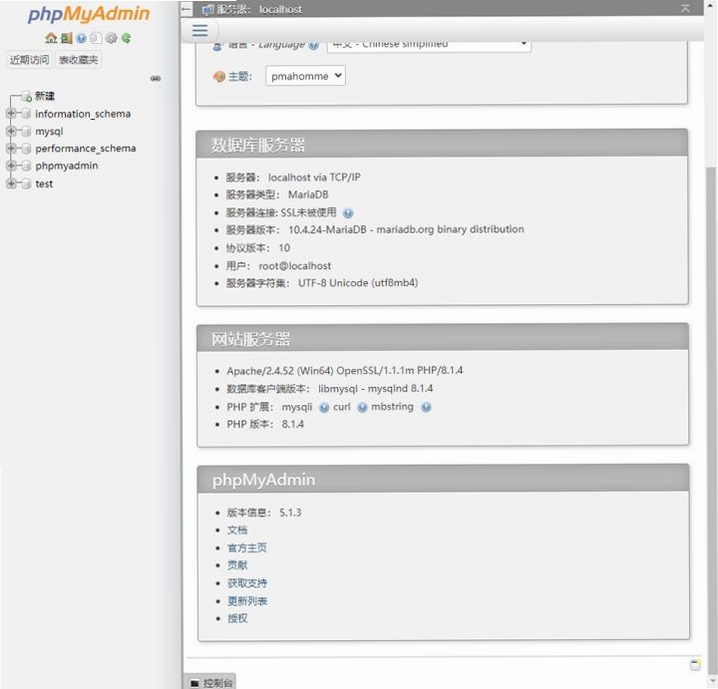Click the Language help icon

coord(314,45)
